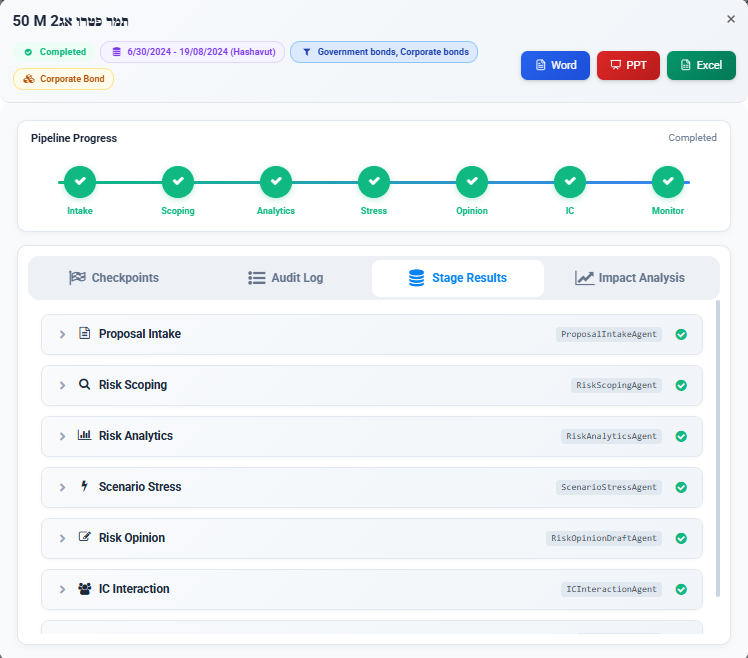Select the Scoping pipeline step circle

point(178,182)
